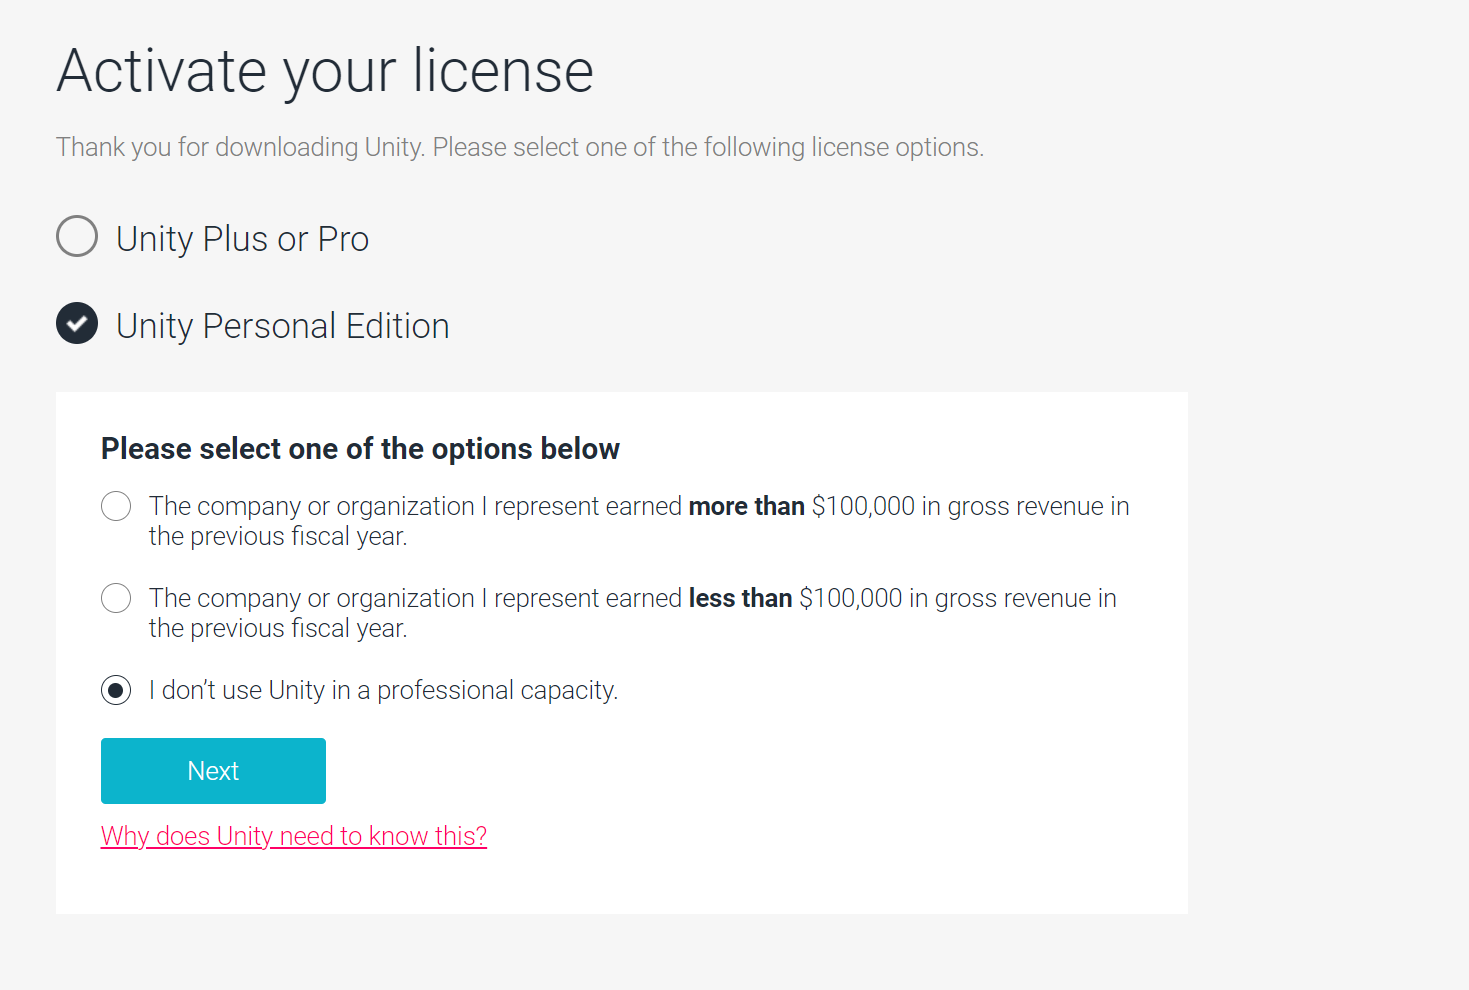
Task: Click the "Unity Plus or Pro" label text
Action: coord(242,240)
